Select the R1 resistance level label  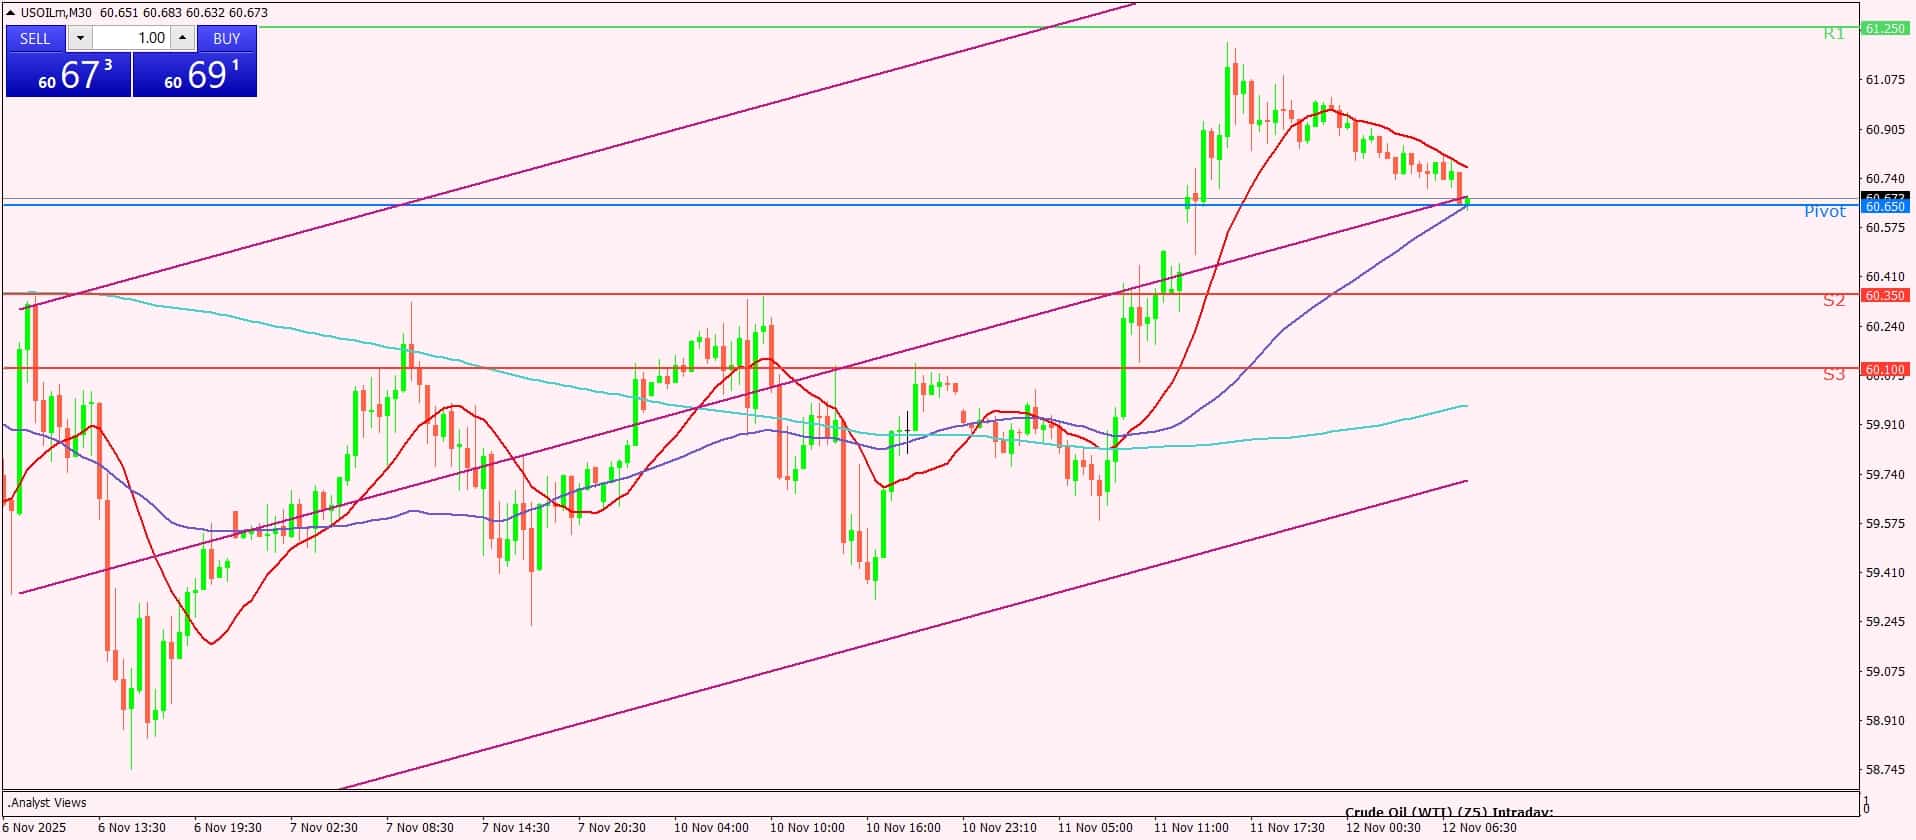[1833, 34]
